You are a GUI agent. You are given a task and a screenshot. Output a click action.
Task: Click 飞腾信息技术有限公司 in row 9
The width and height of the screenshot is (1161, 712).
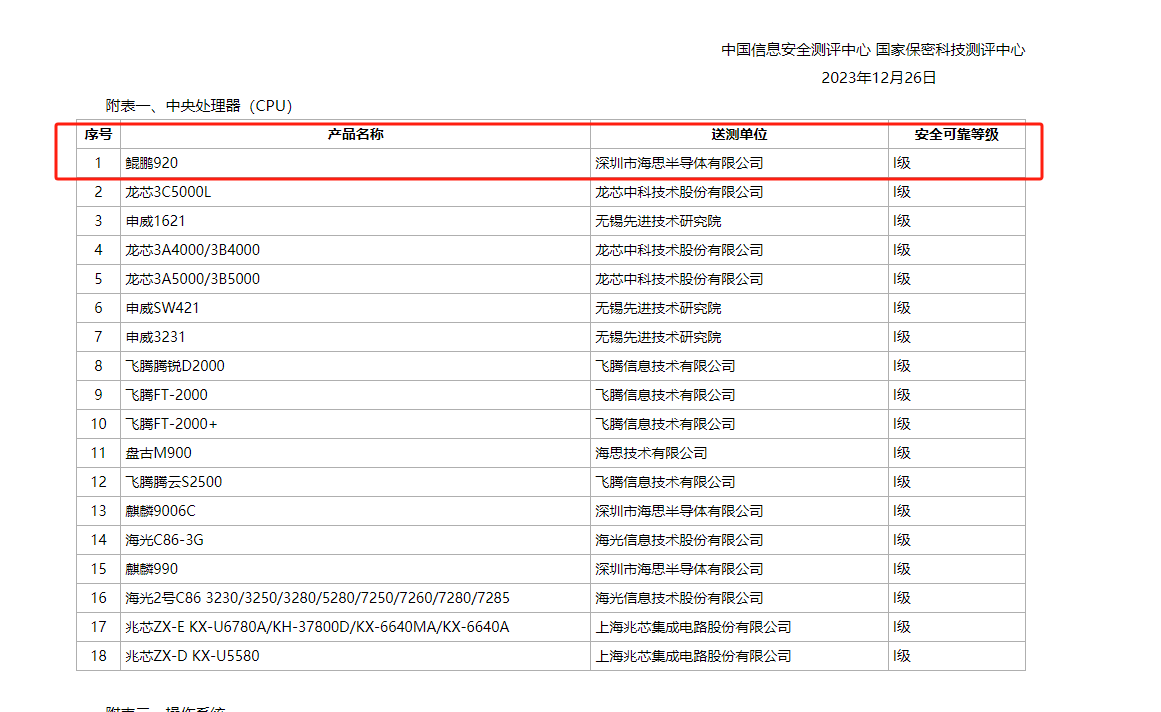point(665,394)
